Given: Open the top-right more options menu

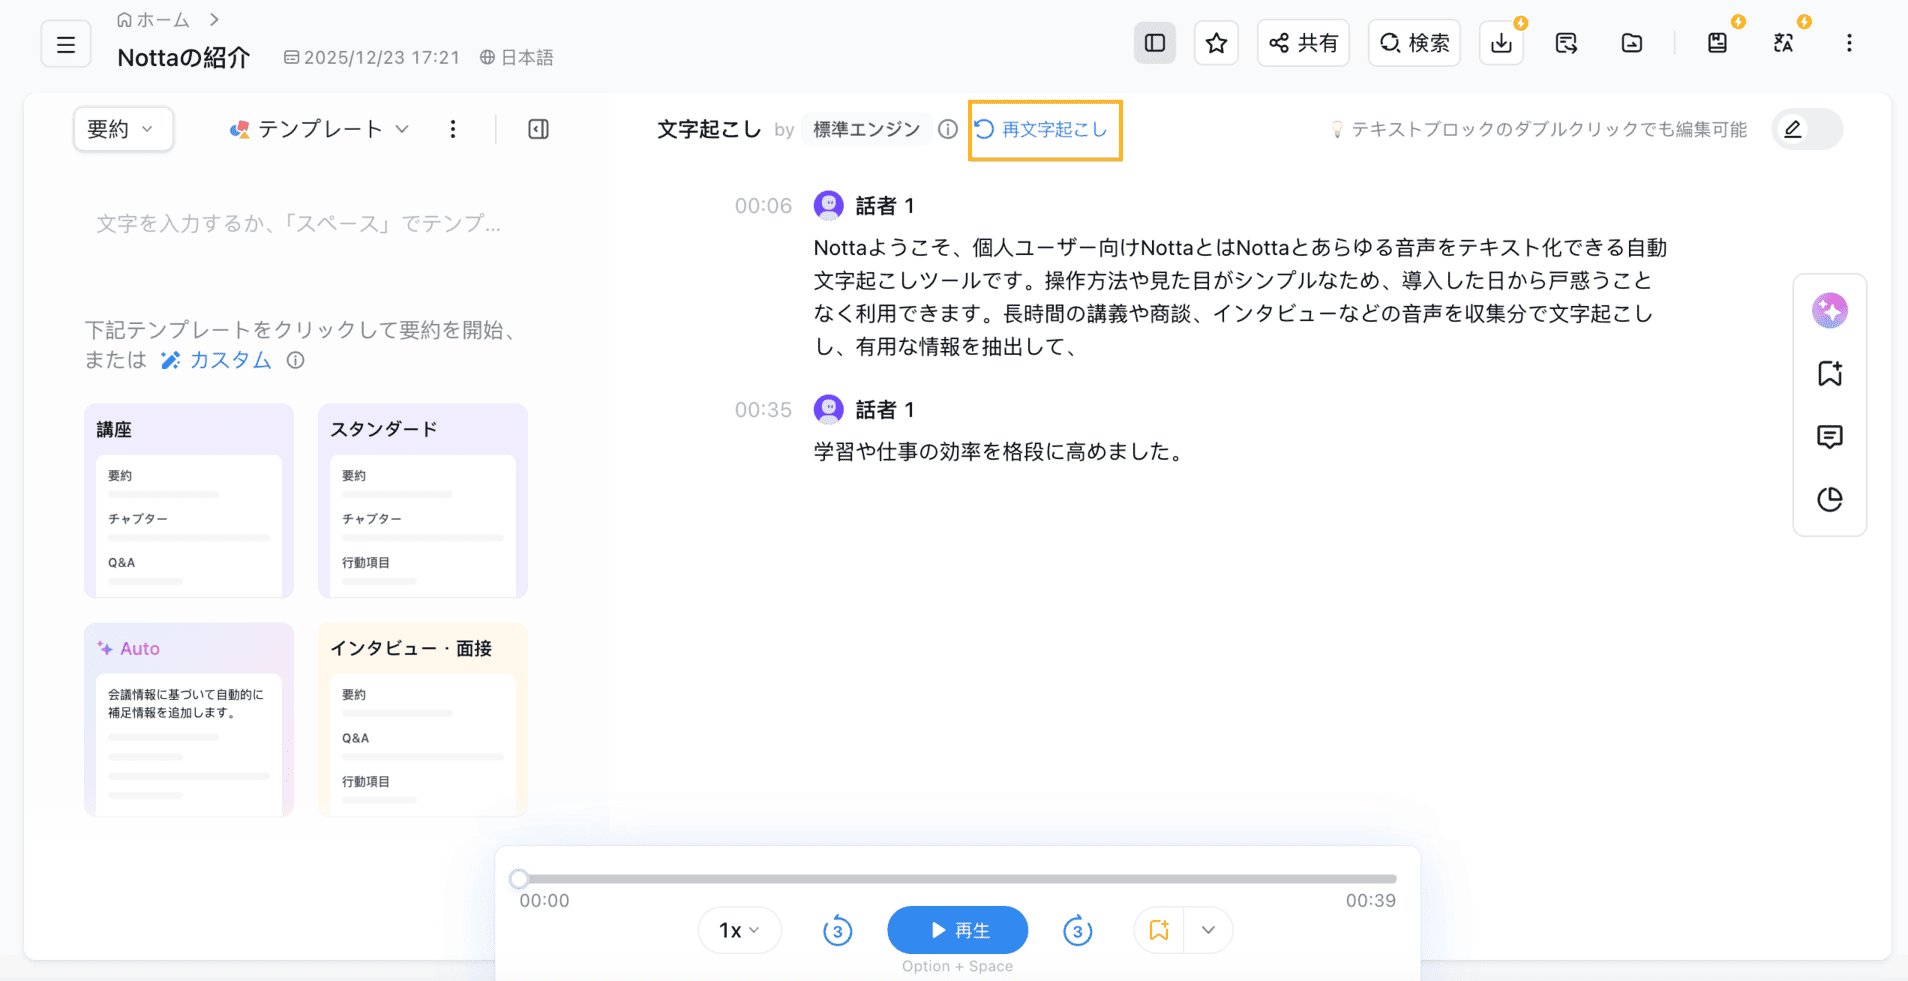Looking at the screenshot, I should (1849, 43).
